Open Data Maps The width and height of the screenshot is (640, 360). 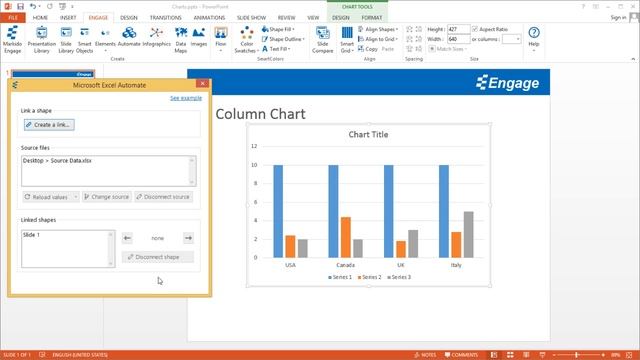coord(181,40)
